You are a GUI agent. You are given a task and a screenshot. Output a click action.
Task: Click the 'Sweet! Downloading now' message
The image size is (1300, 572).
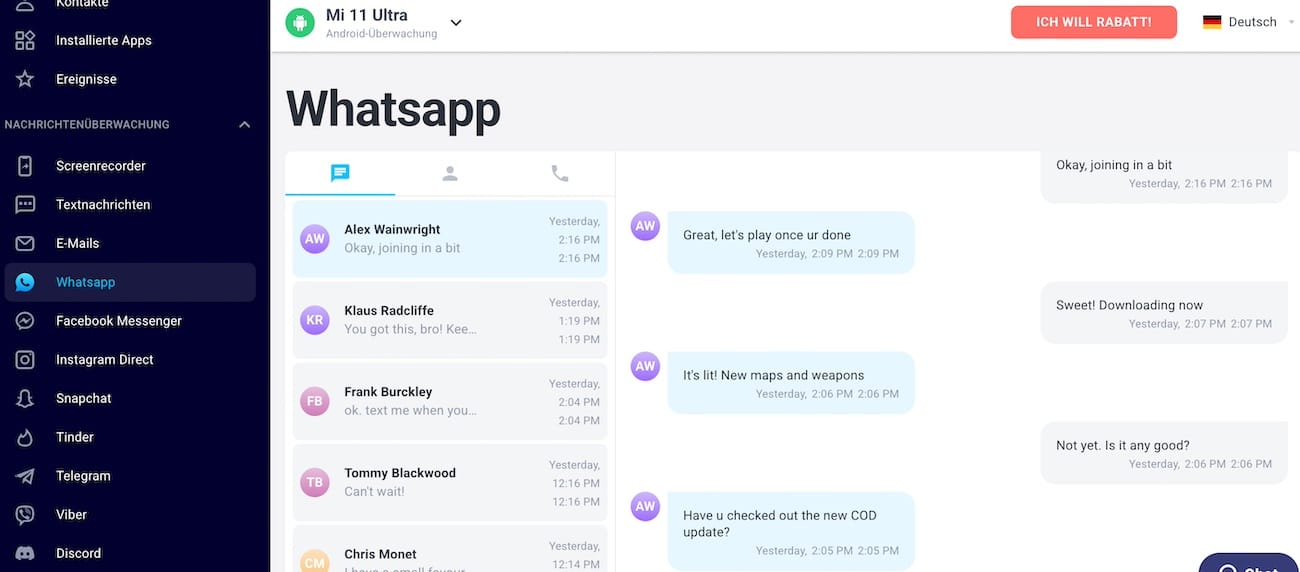coord(1164,313)
